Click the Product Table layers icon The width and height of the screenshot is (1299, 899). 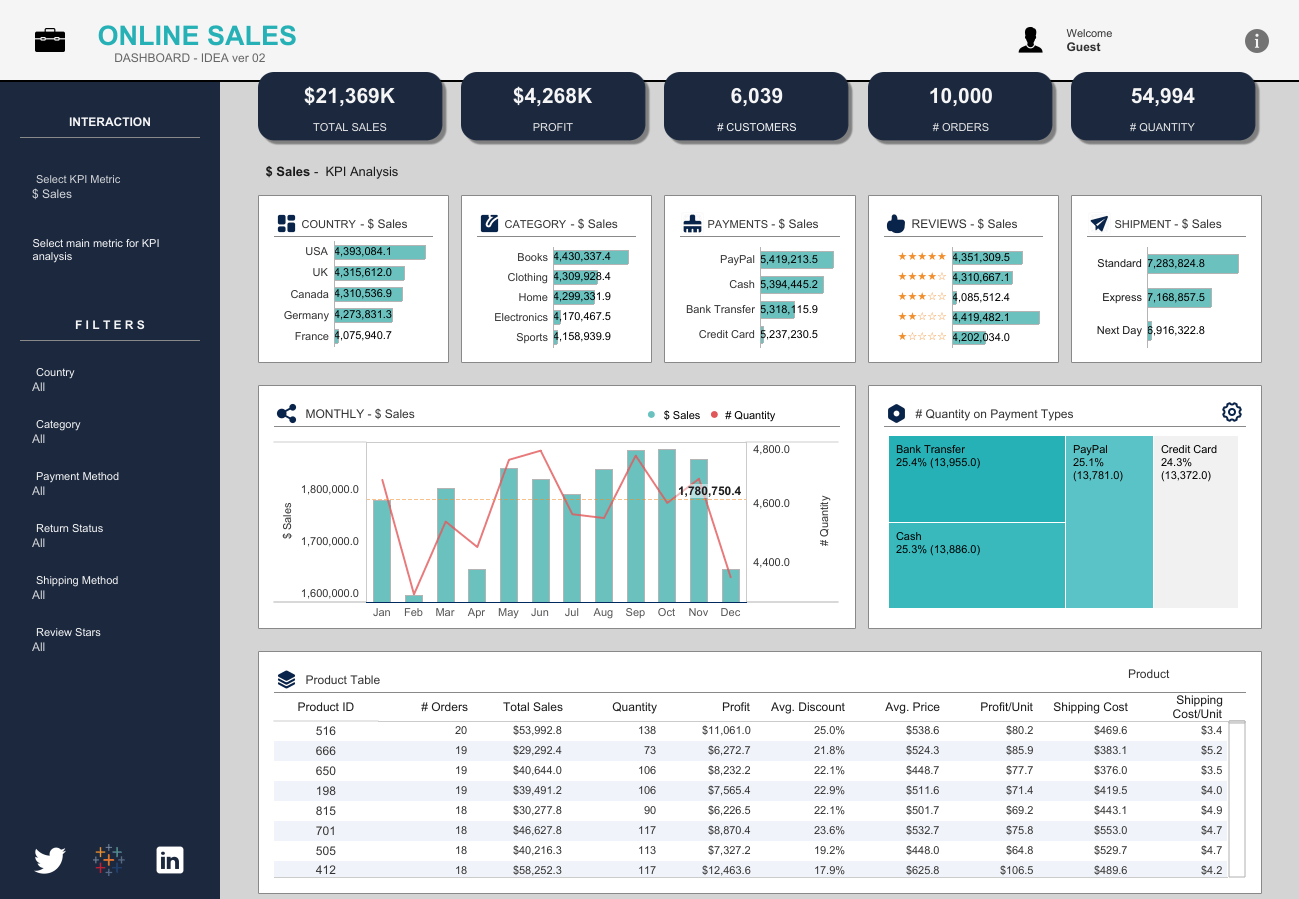click(286, 680)
